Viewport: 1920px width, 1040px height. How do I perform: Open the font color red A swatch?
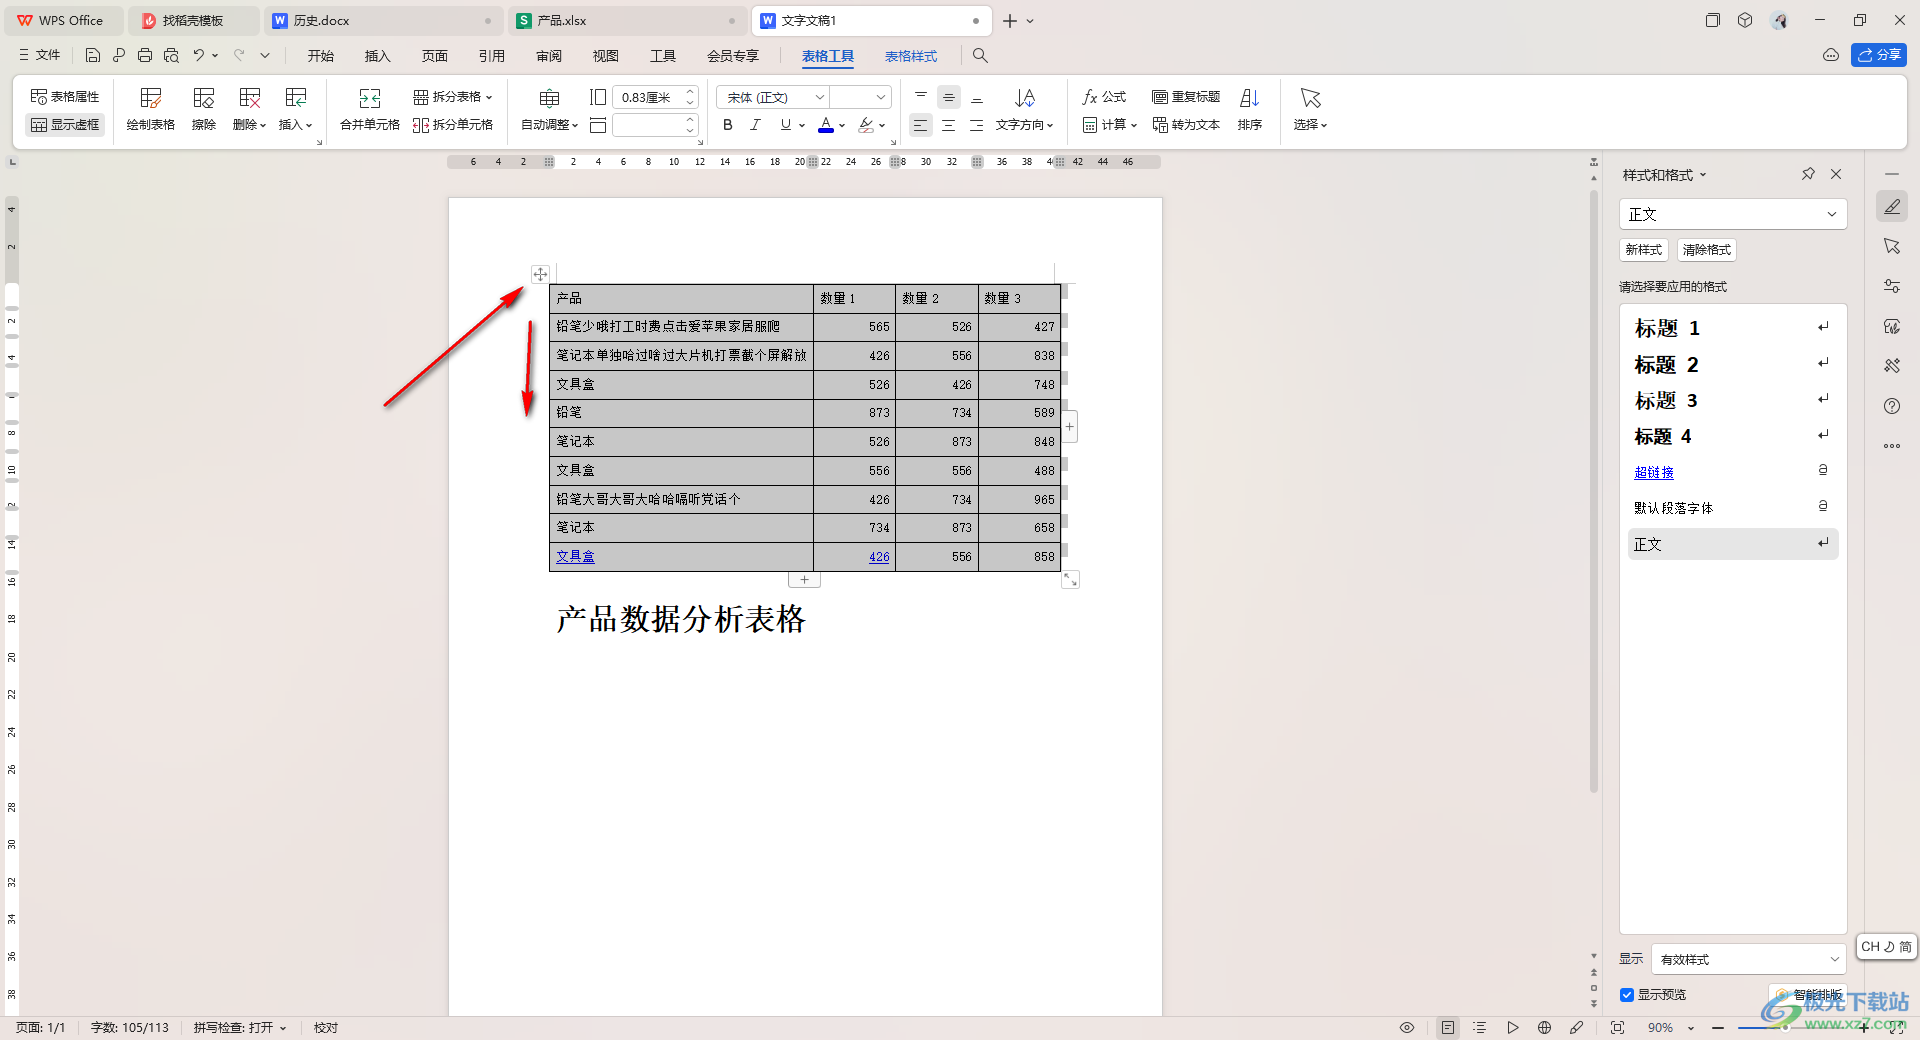tap(826, 125)
